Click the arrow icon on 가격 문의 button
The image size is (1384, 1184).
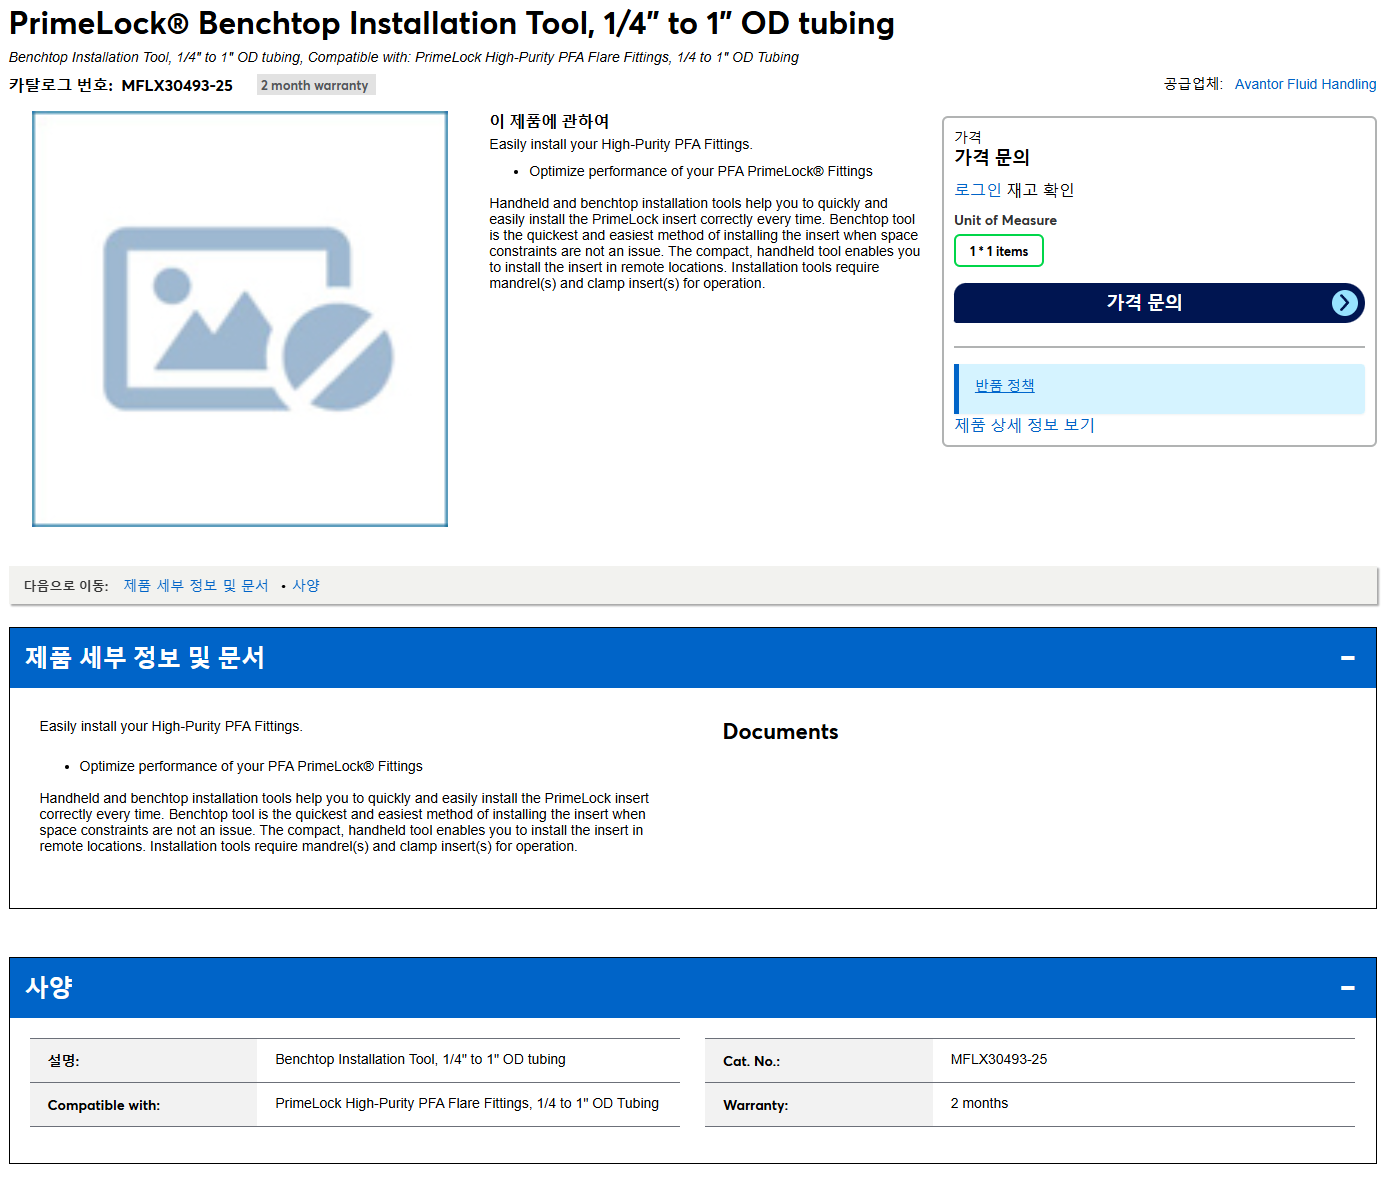[x=1345, y=303]
